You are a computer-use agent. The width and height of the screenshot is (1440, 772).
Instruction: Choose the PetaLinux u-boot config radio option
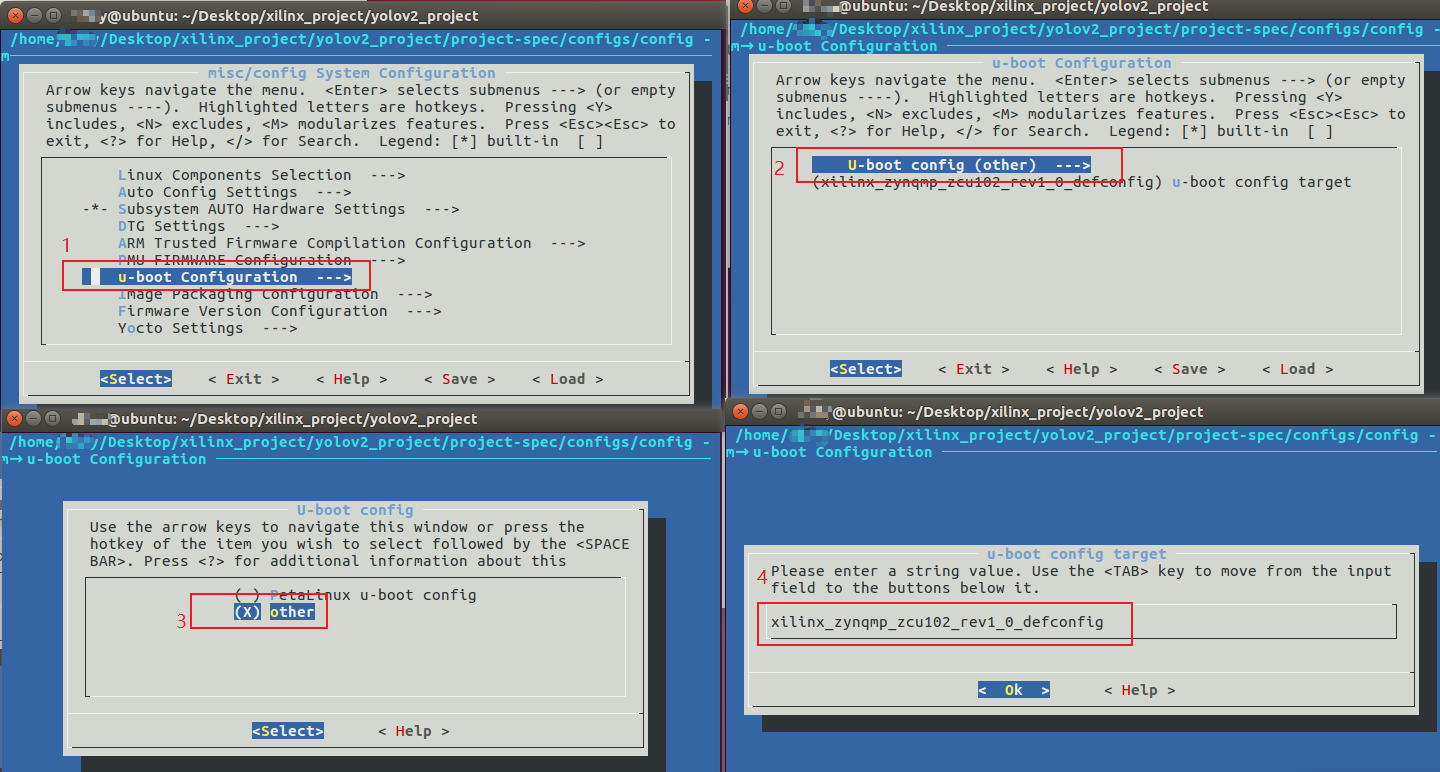pyautogui.click(x=355, y=595)
